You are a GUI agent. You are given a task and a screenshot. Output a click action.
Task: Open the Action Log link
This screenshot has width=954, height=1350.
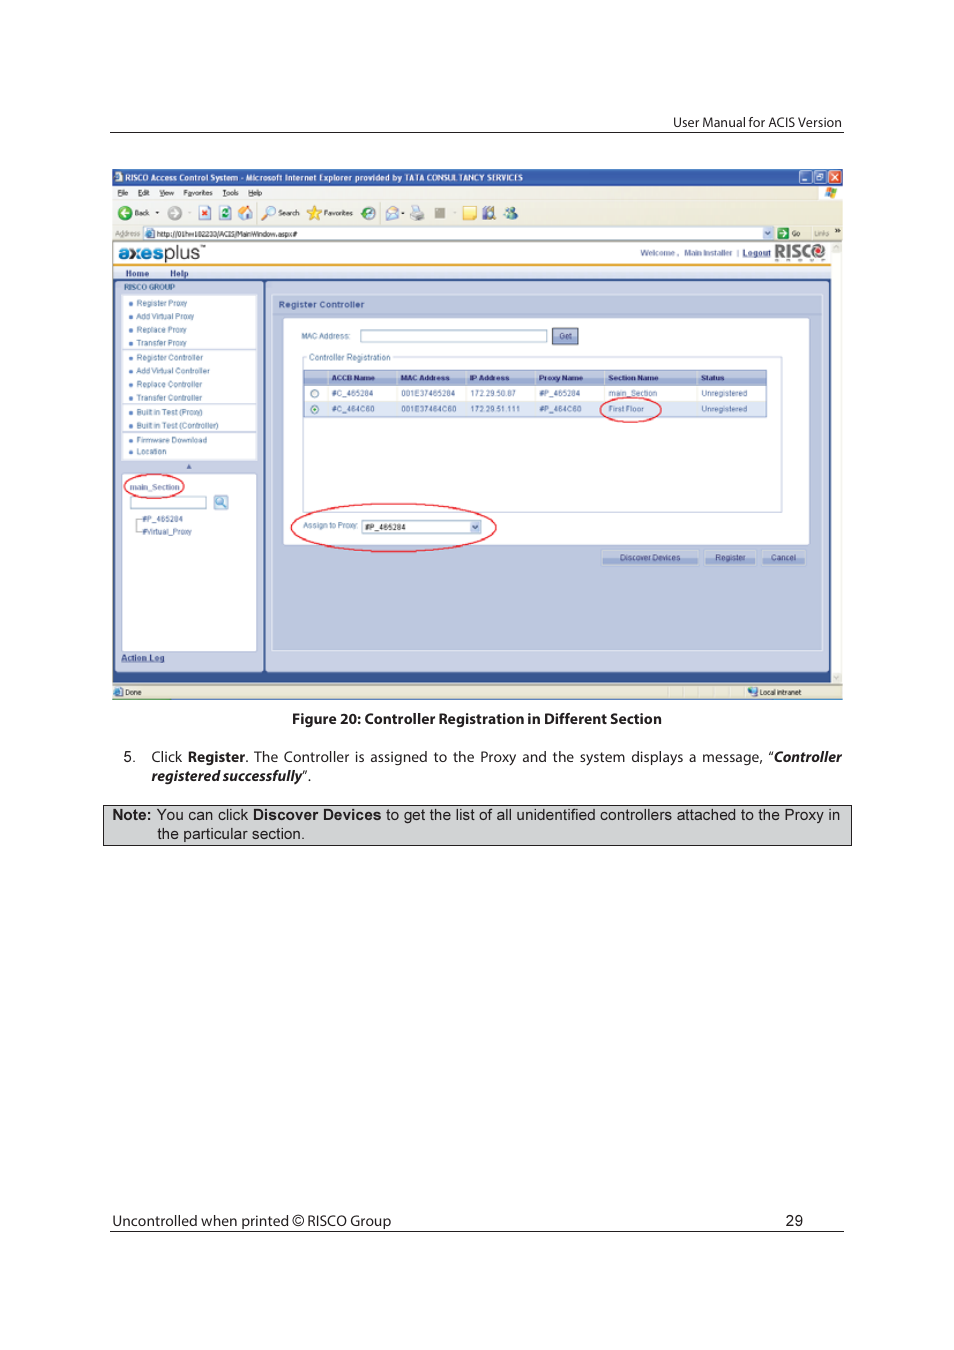(143, 658)
